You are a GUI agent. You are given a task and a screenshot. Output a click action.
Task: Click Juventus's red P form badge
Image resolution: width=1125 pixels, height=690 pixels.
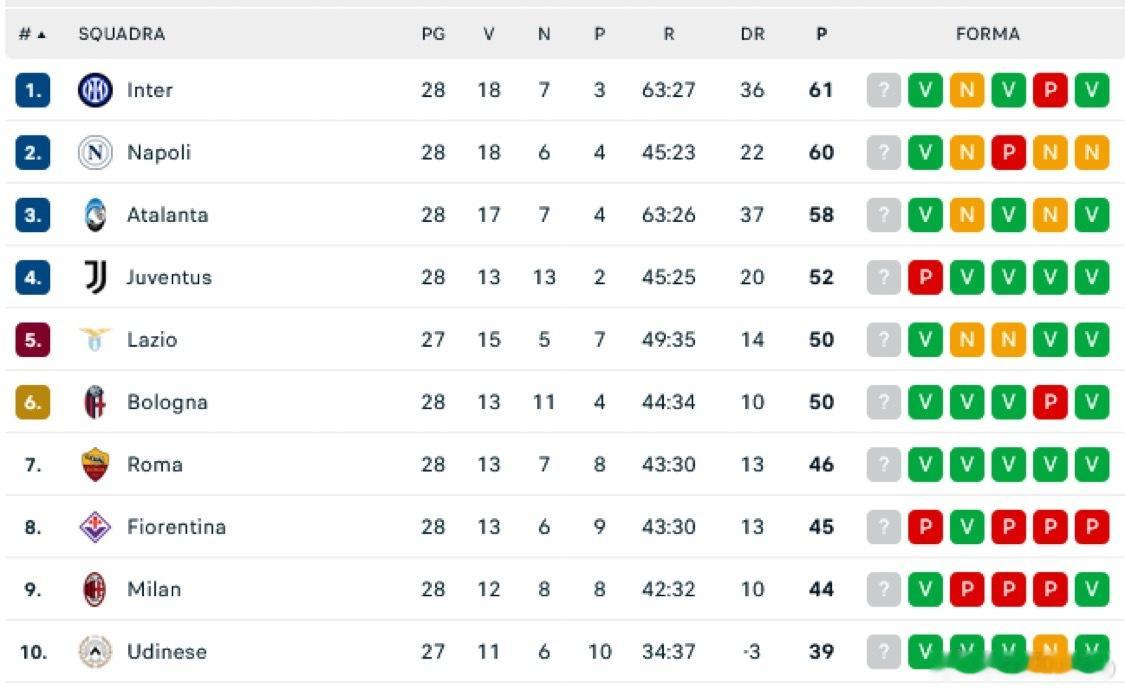click(925, 278)
